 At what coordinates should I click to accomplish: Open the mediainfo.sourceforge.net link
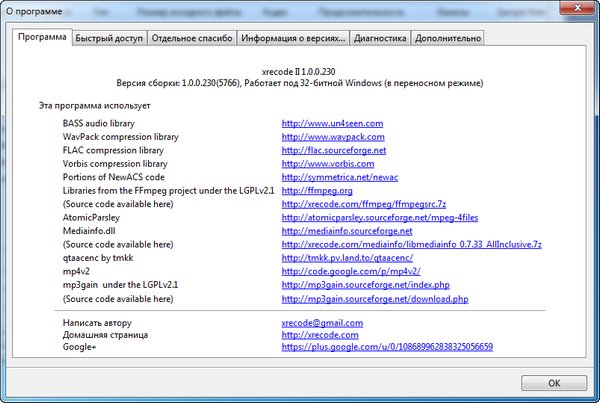pos(347,230)
